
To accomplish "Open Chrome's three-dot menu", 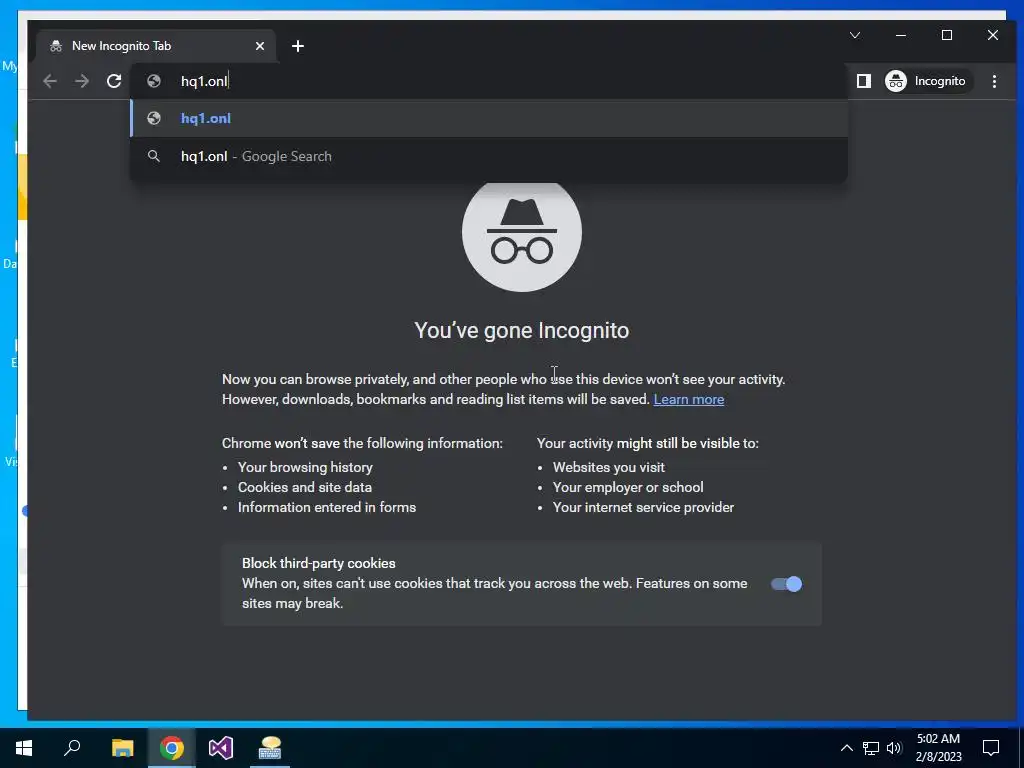I will (994, 81).
